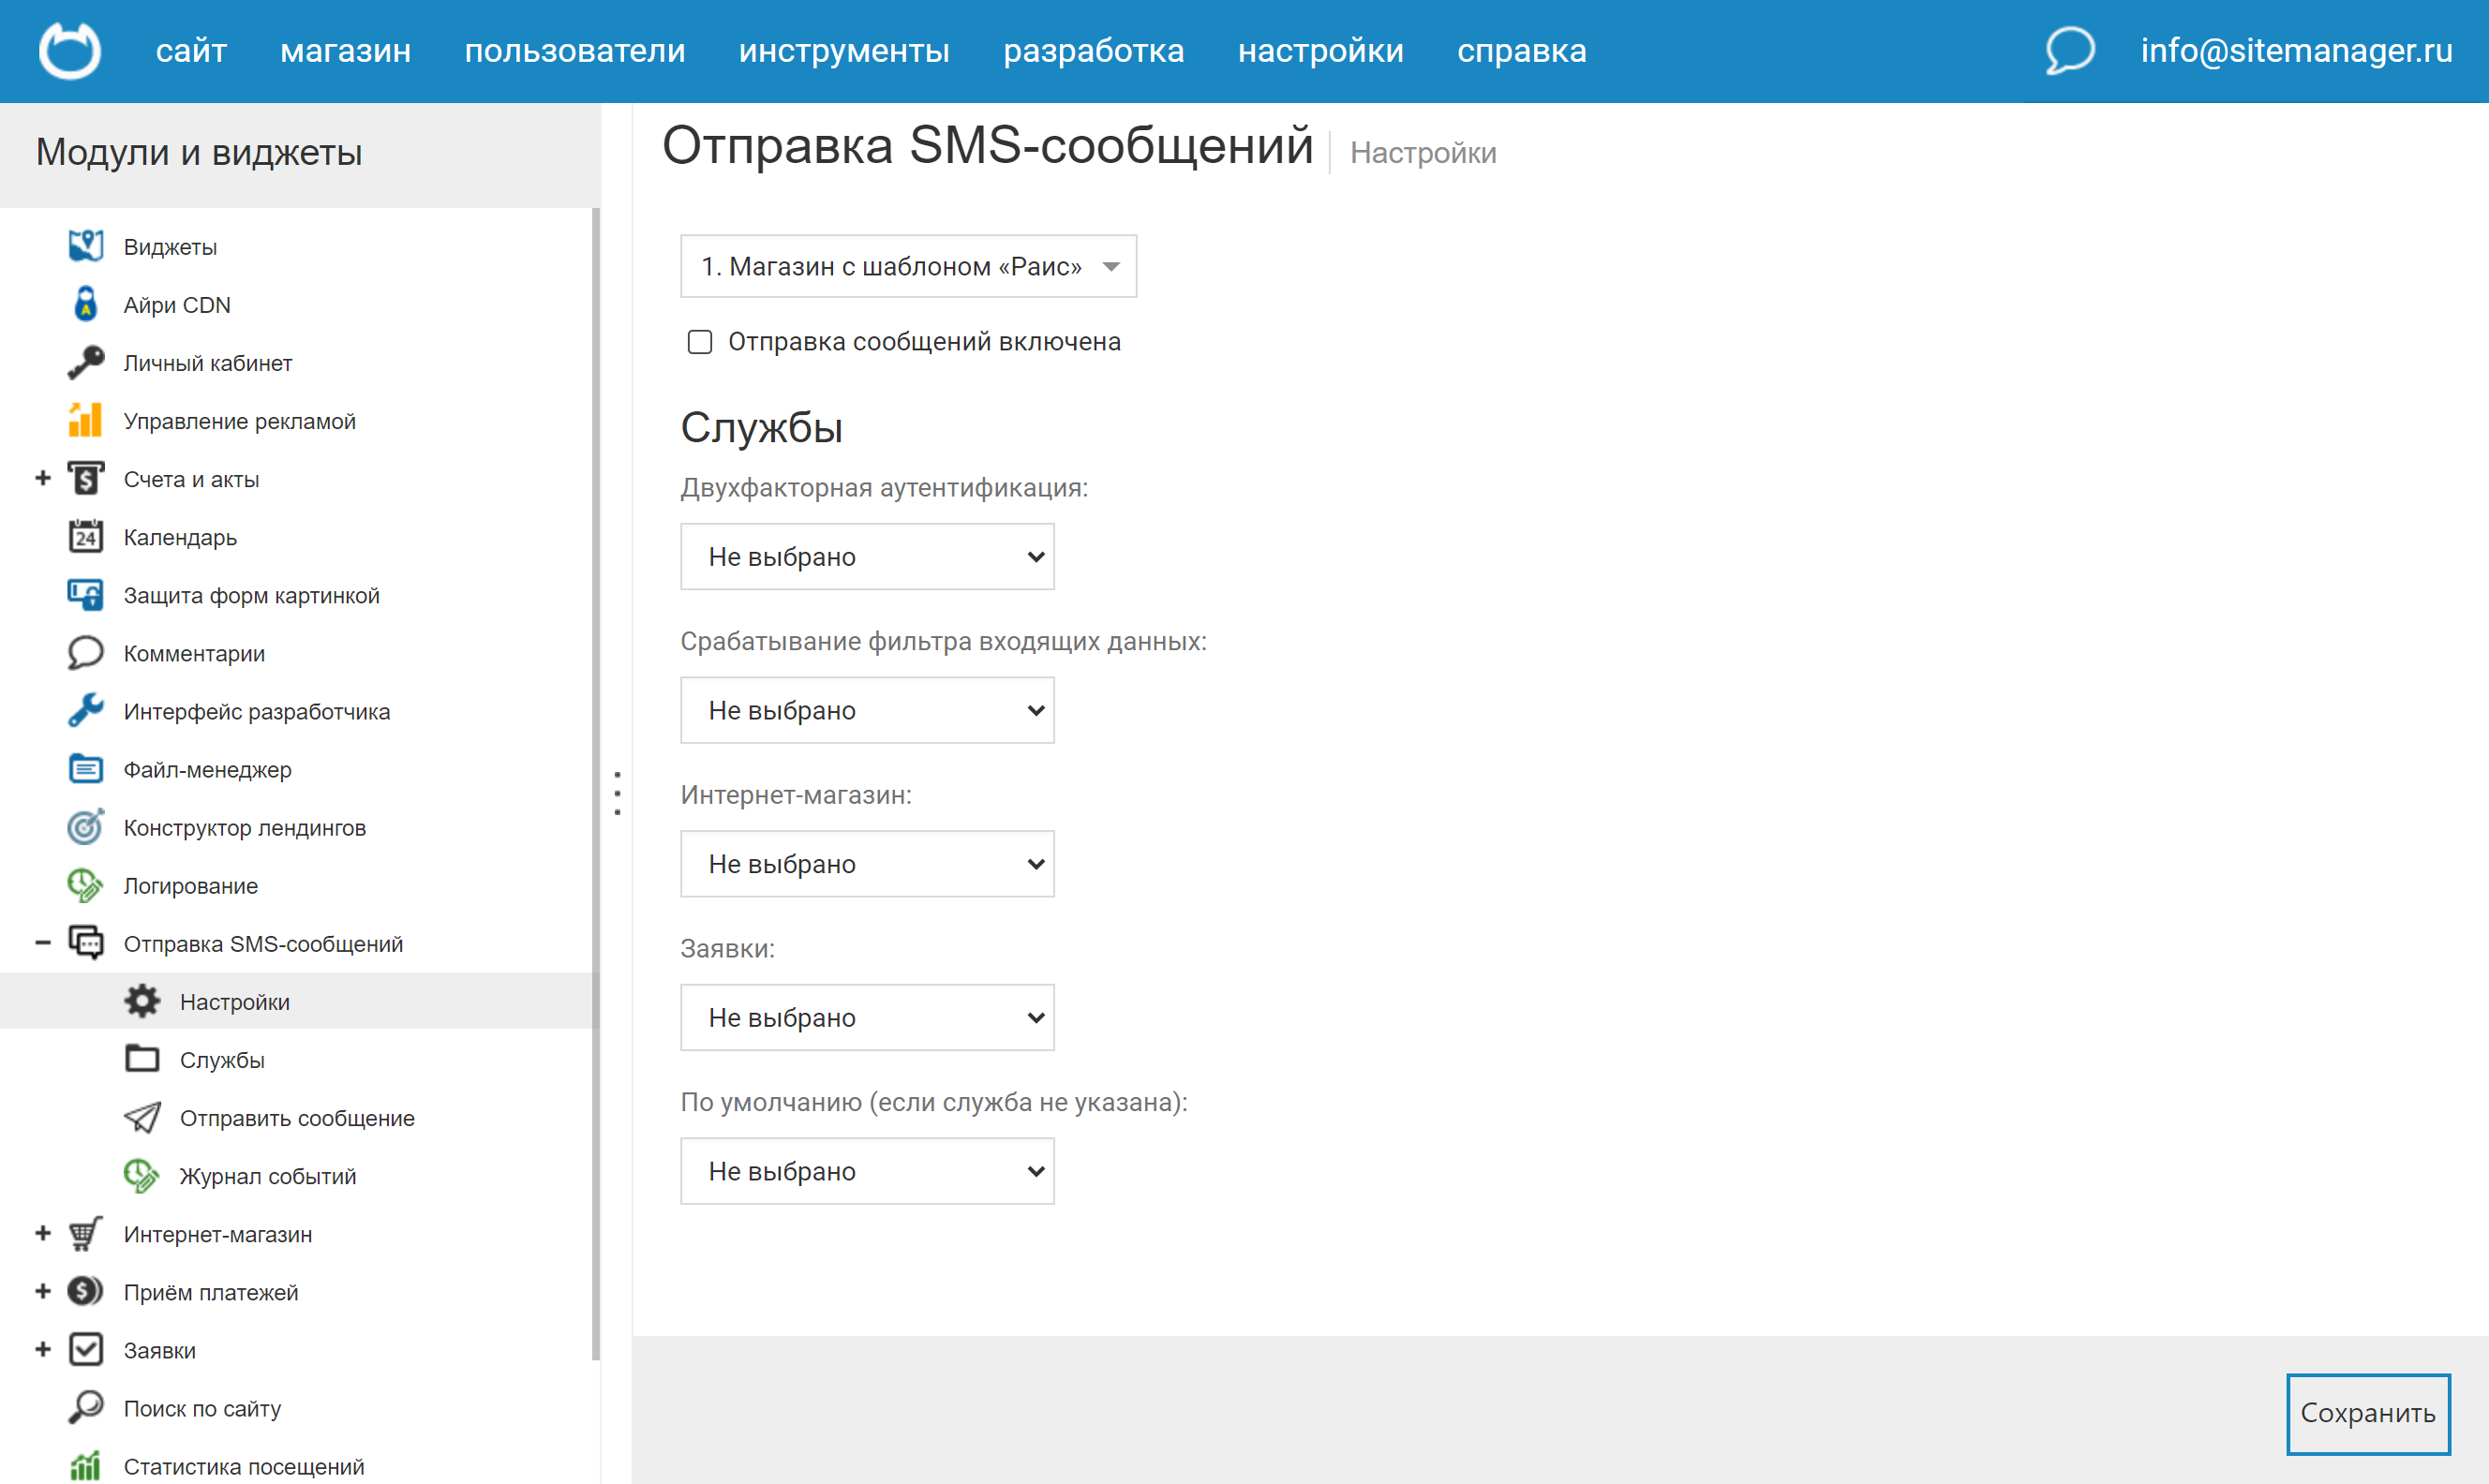Expand the Счета и акты section
Screen dimensions: 2489x1484
tap(42, 478)
